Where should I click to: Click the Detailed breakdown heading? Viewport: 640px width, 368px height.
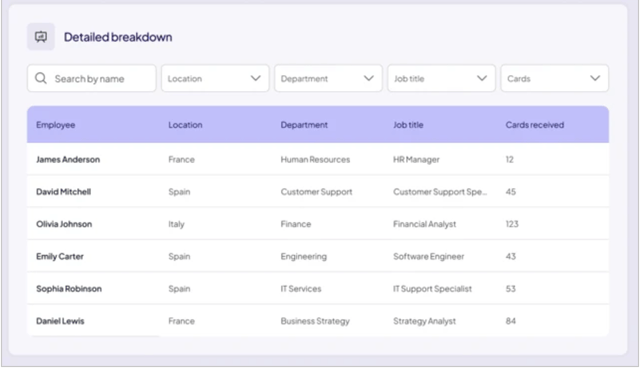pyautogui.click(x=118, y=37)
